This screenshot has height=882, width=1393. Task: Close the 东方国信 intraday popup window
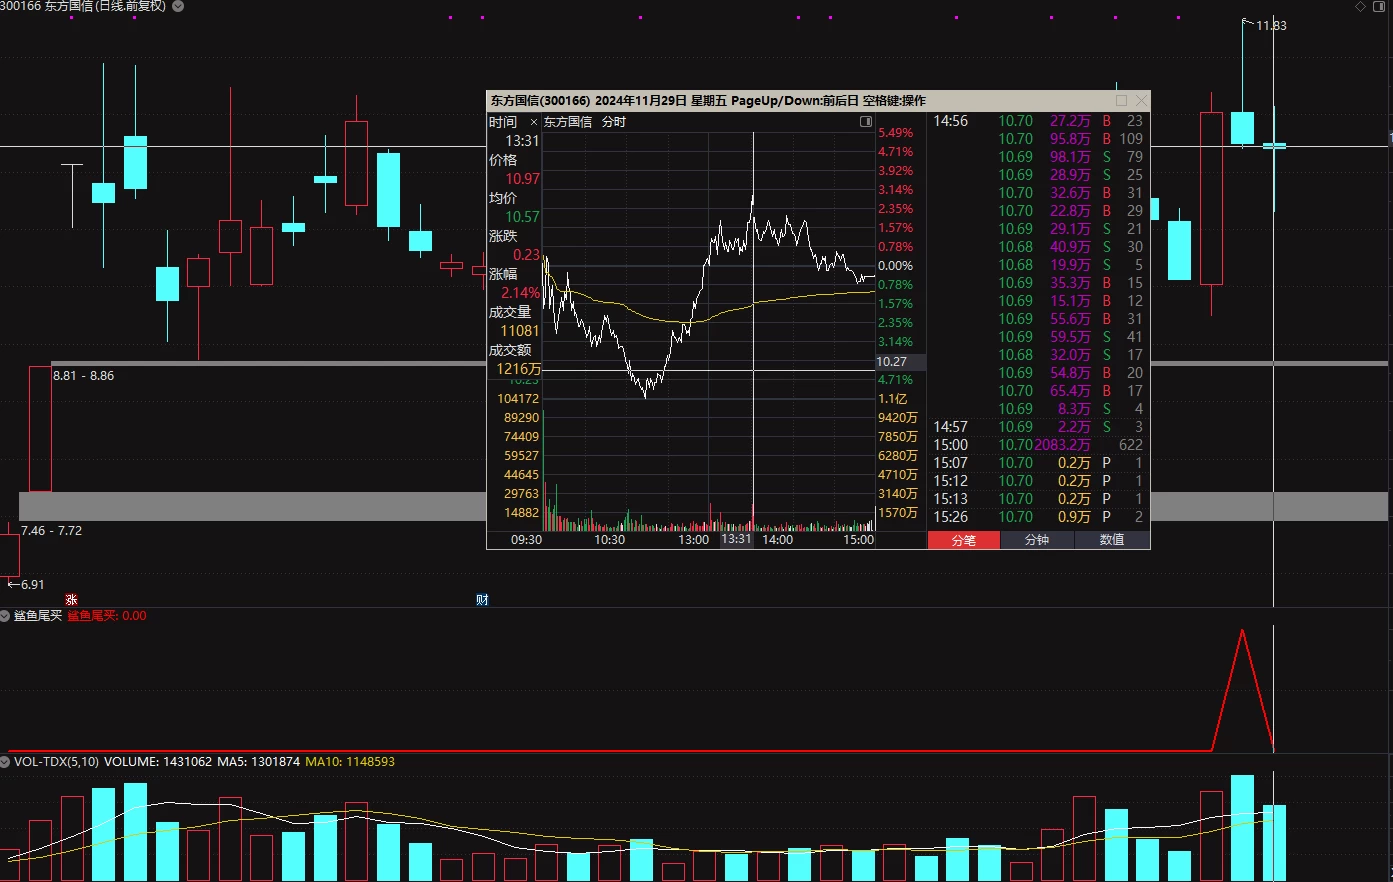[1141, 100]
